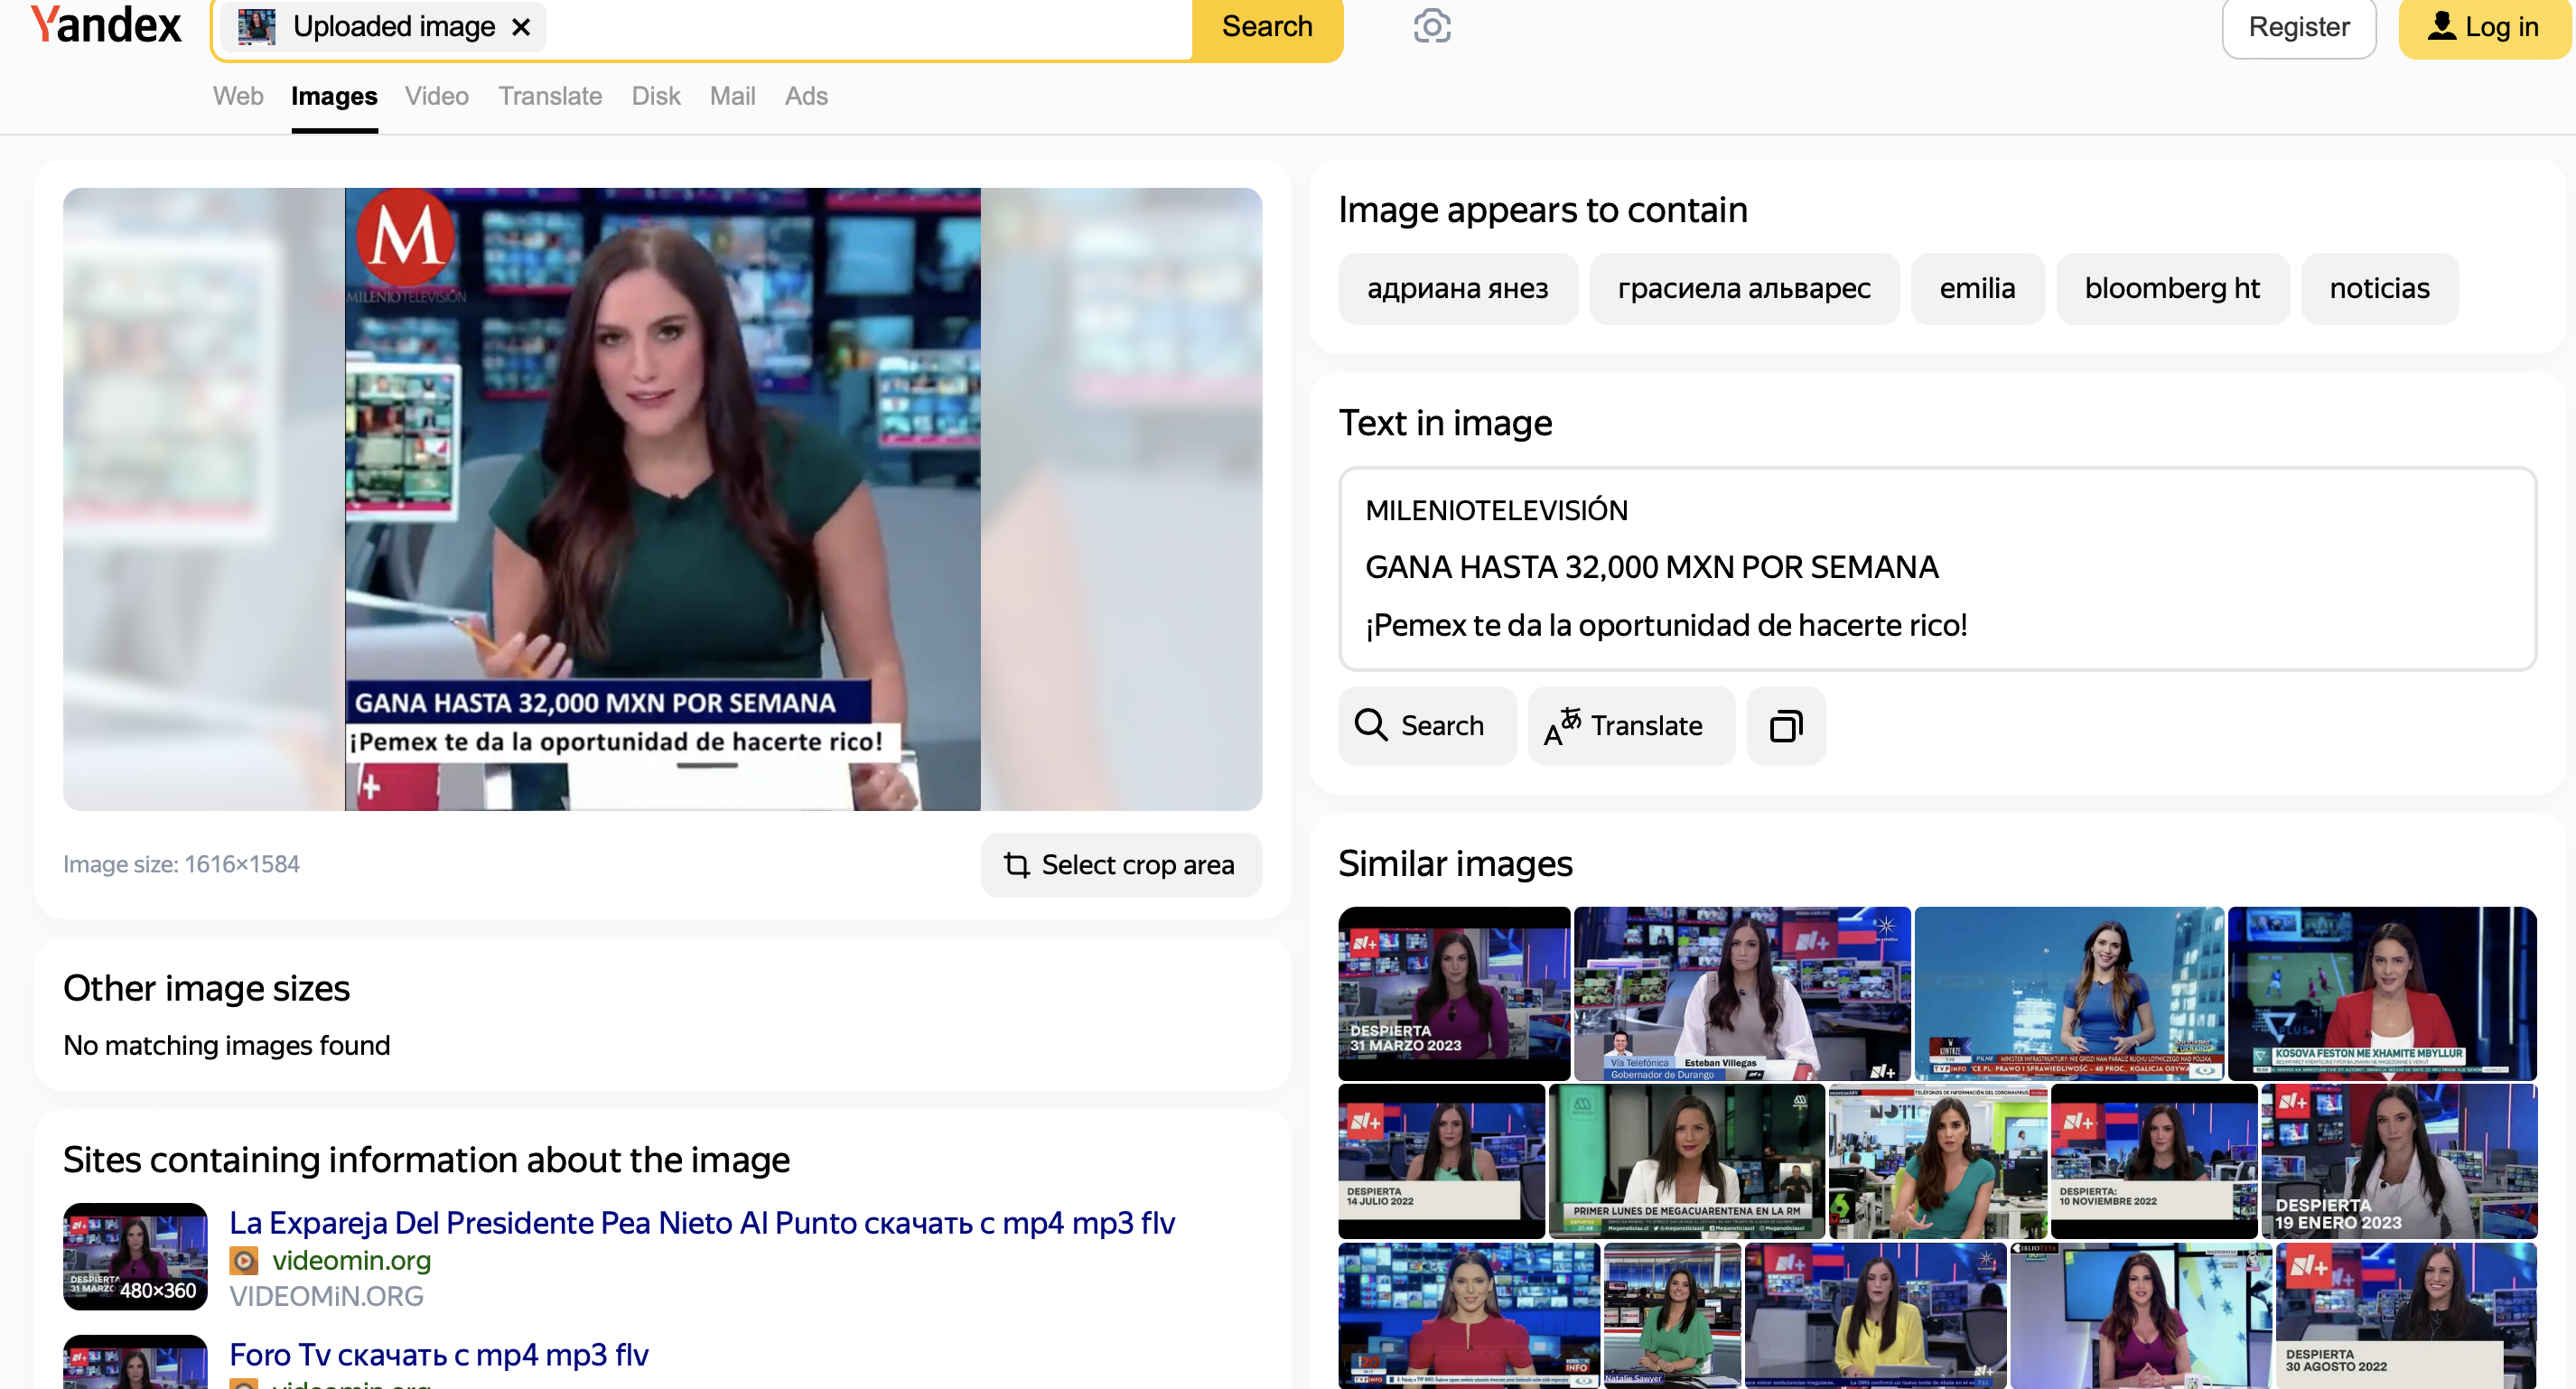
Task: Translate the recognized image text
Action: 1631,726
